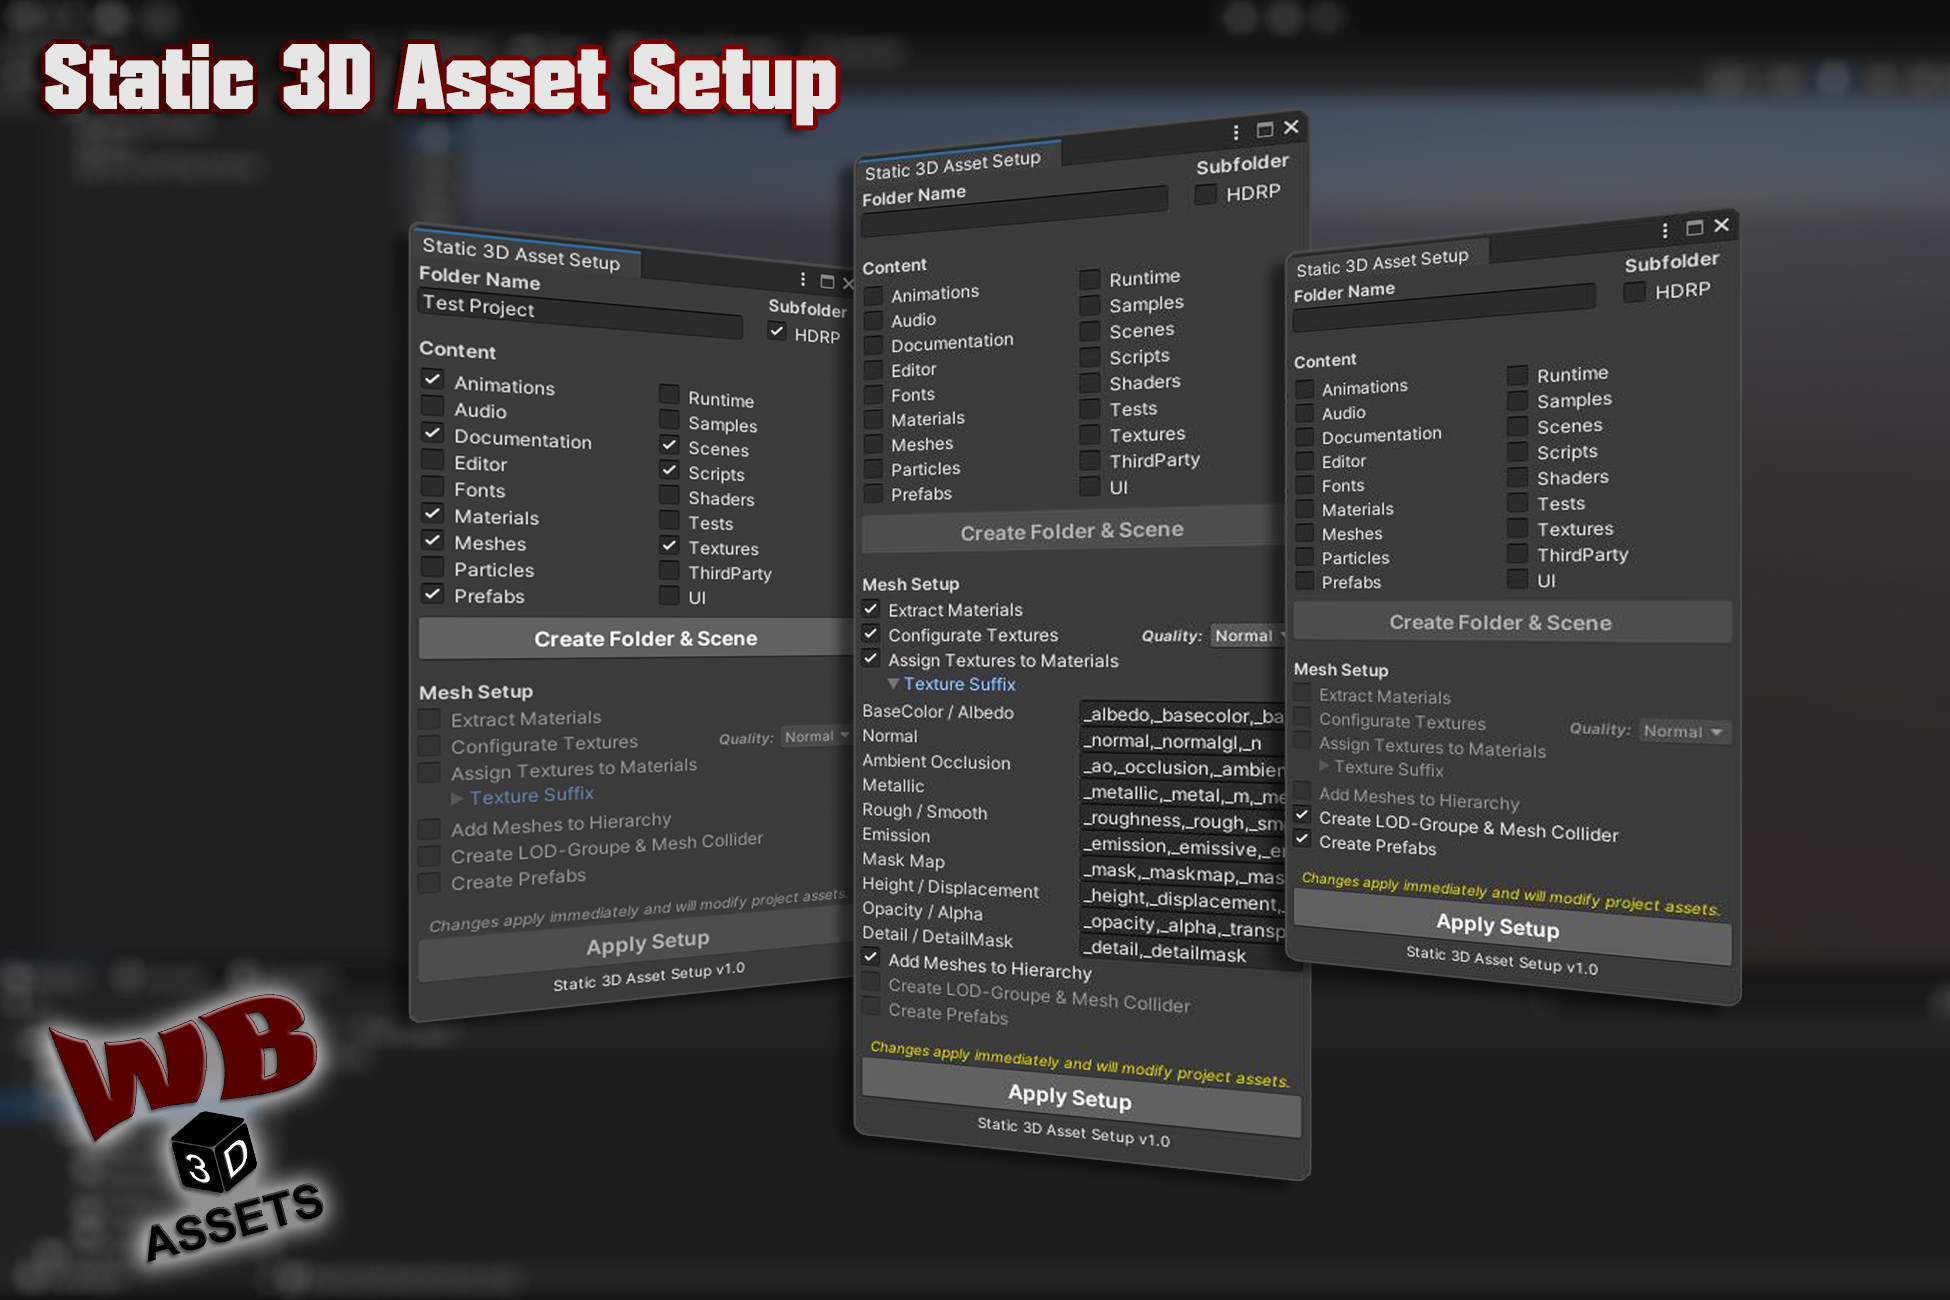This screenshot has width=1950, height=1300.
Task: Disable Extract Materials in the center Mesh Setup
Action: (x=871, y=608)
